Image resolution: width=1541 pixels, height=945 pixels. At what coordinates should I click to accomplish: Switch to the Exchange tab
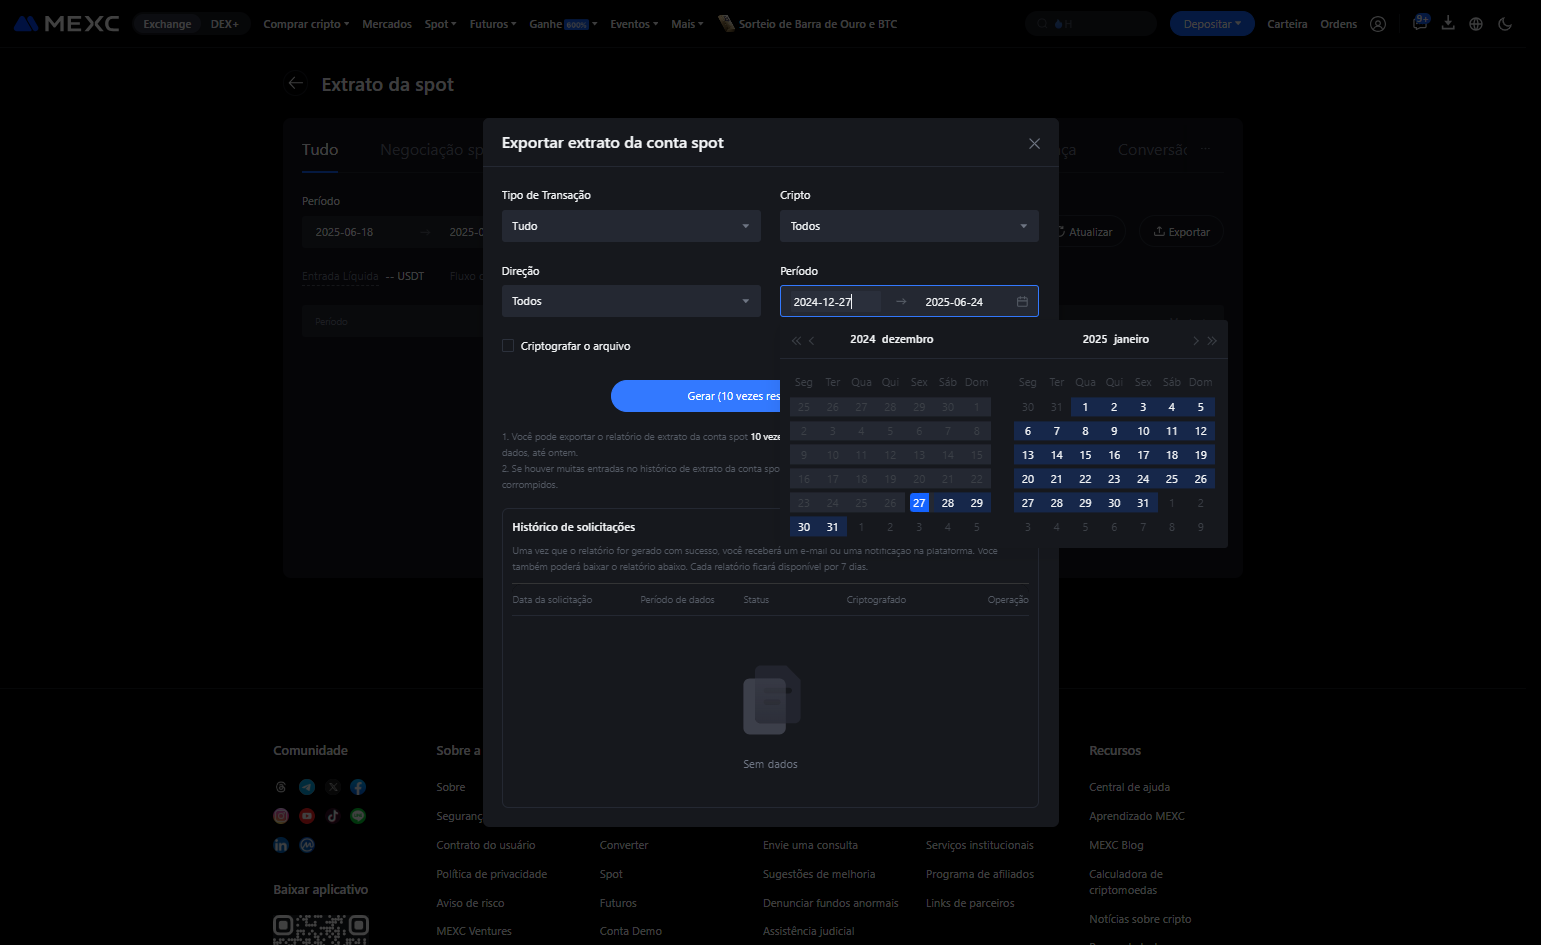[167, 24]
